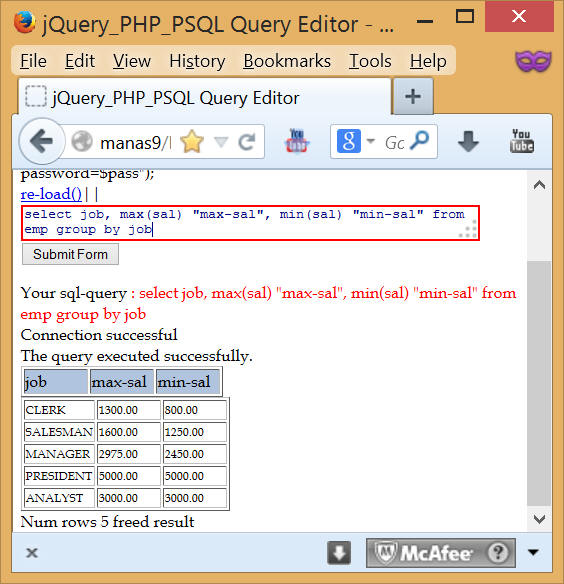The height and width of the screenshot is (584, 564).
Task: Open the History menu
Action: [x=197, y=61]
